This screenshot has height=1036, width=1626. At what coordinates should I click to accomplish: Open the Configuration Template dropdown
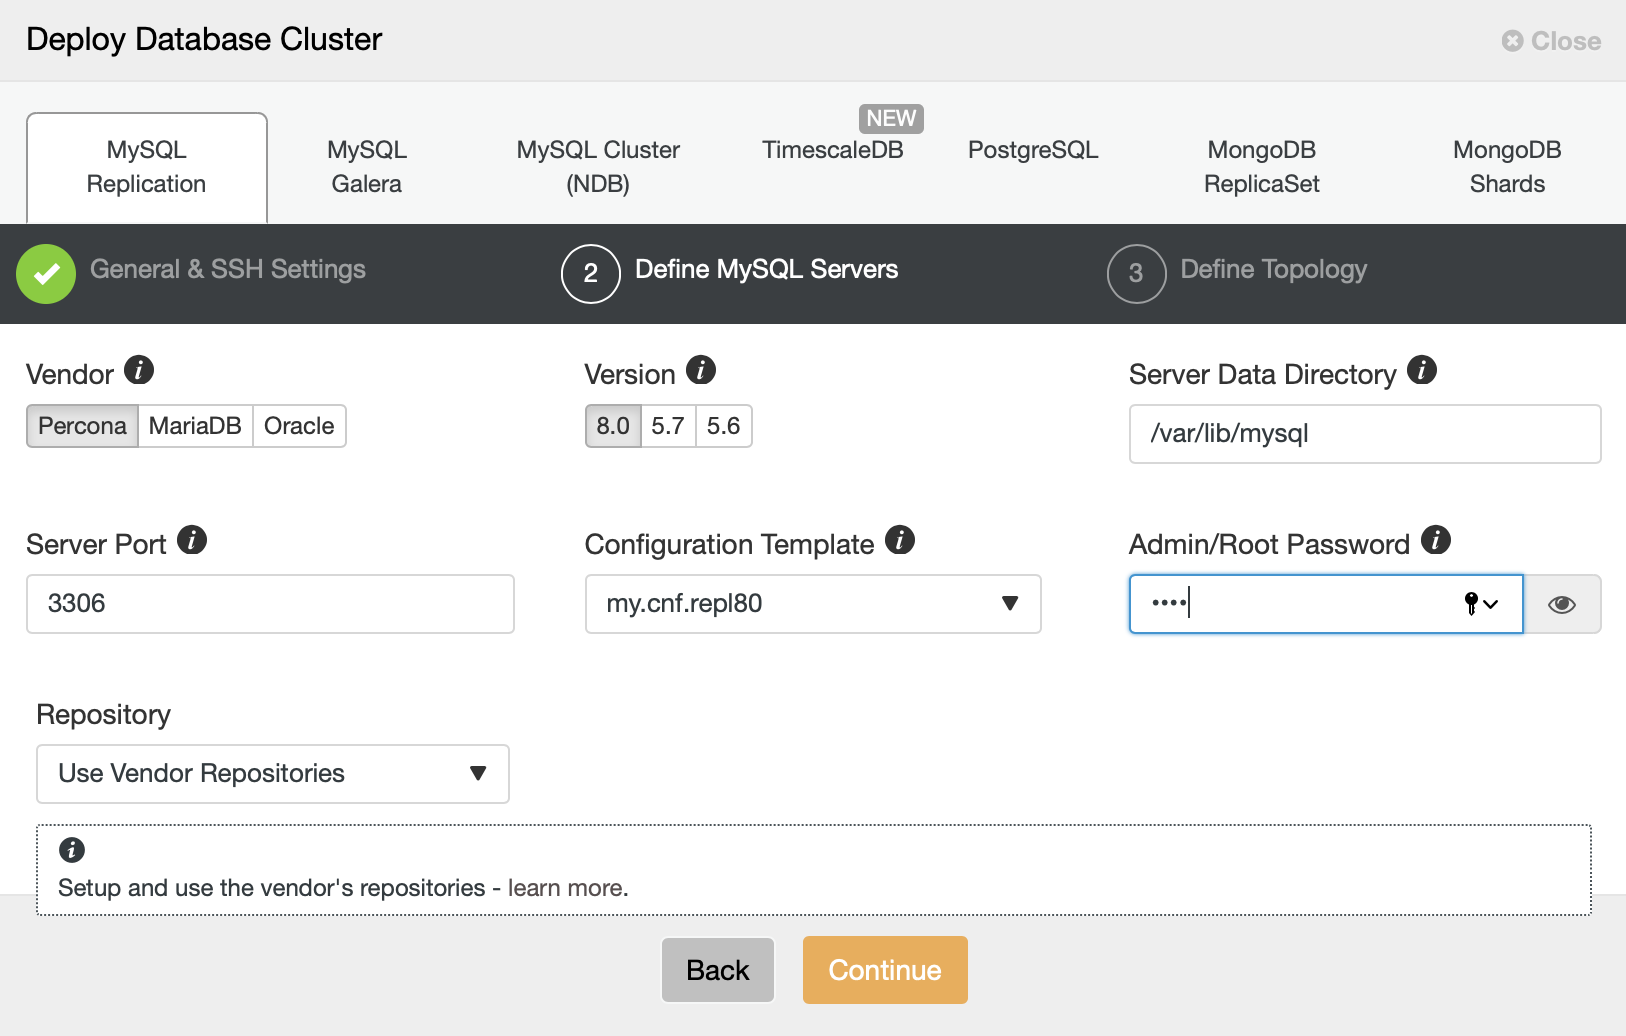813,604
